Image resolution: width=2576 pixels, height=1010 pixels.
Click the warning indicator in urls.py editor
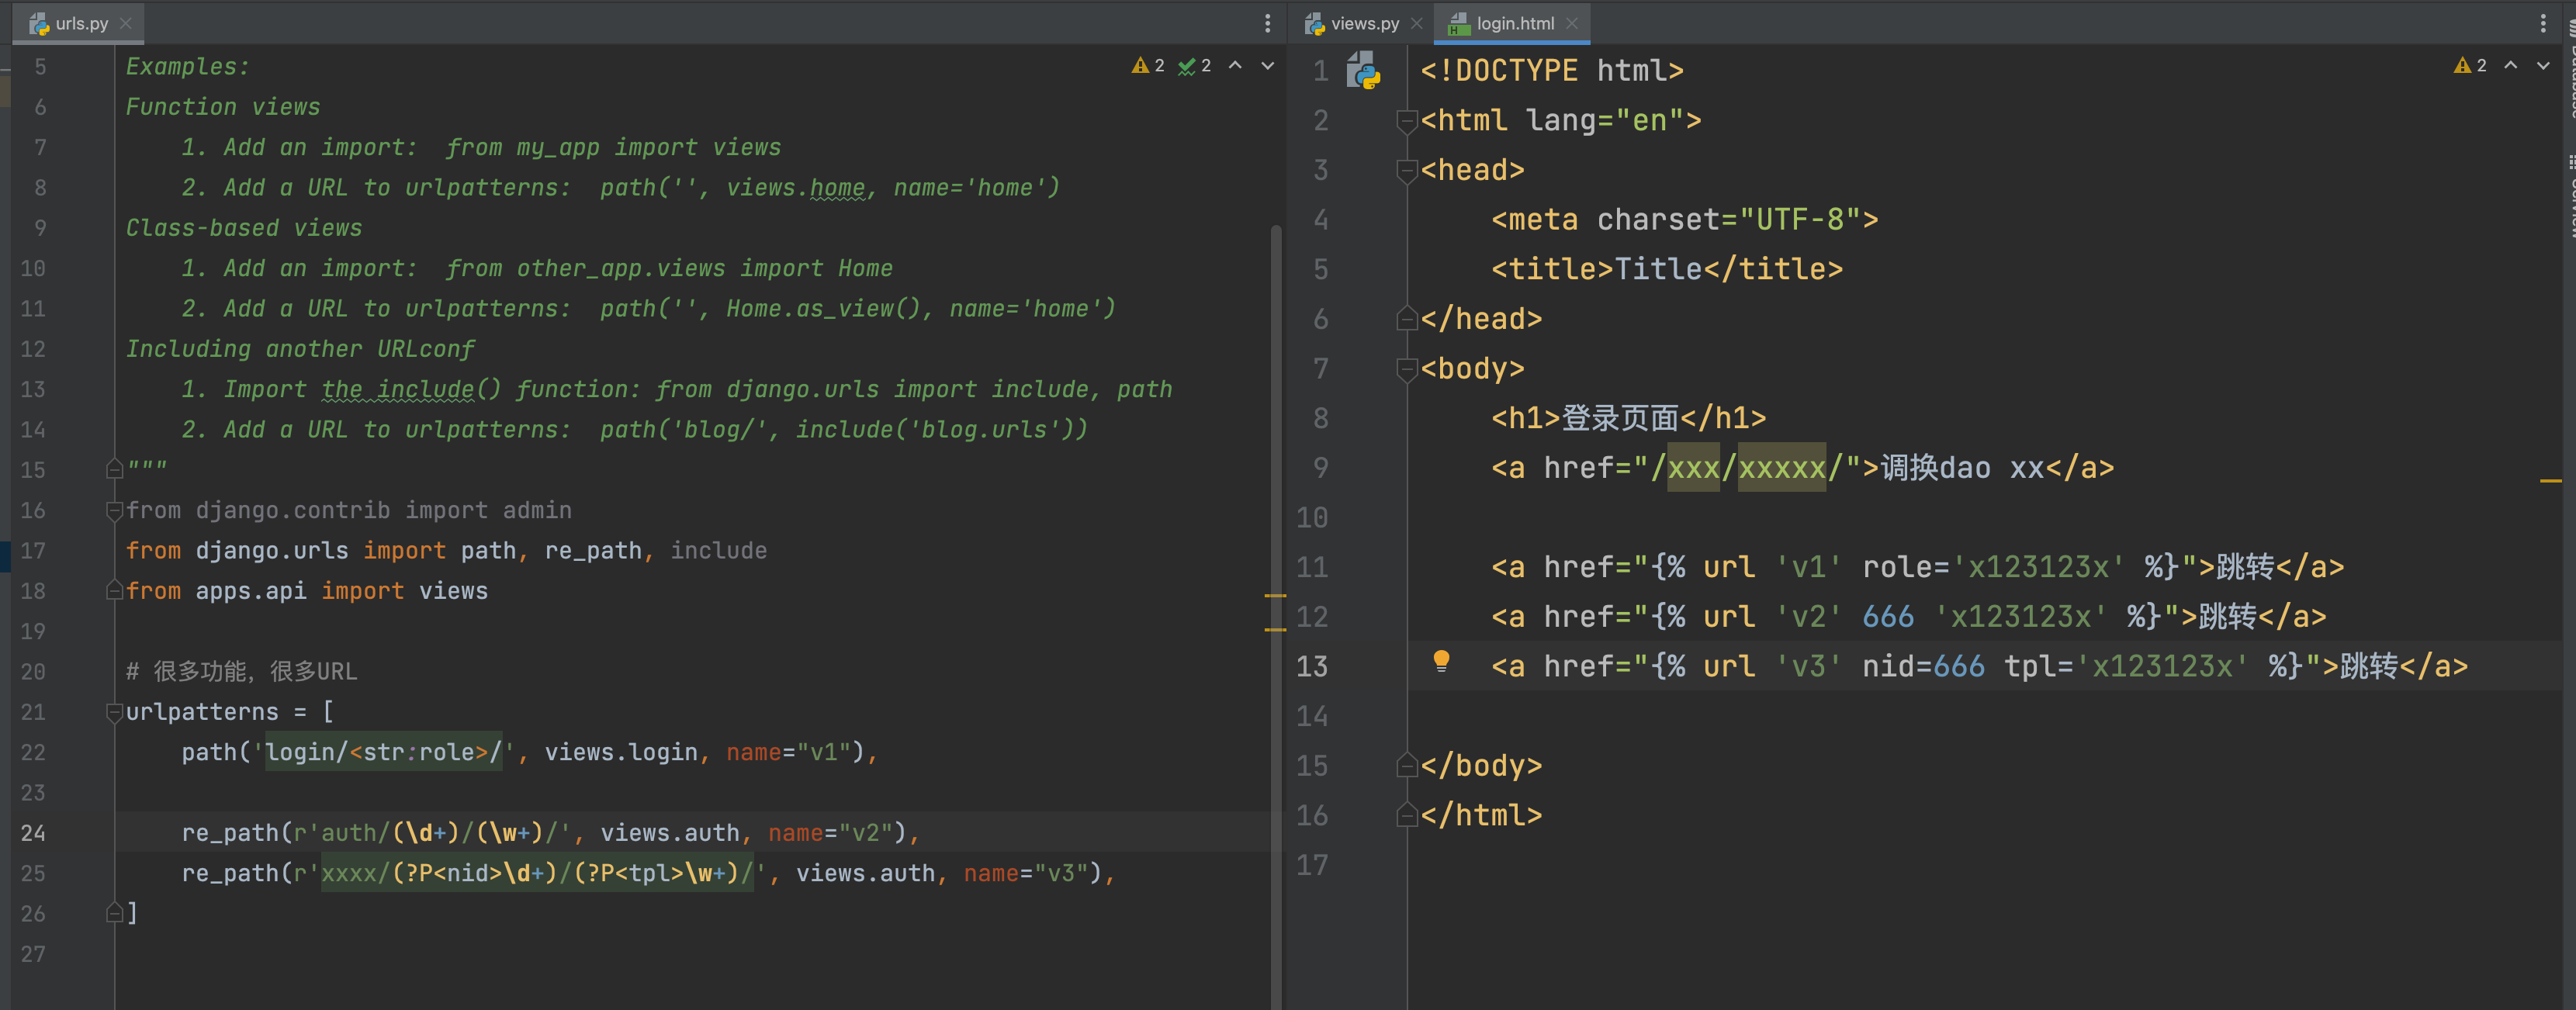point(1147,66)
